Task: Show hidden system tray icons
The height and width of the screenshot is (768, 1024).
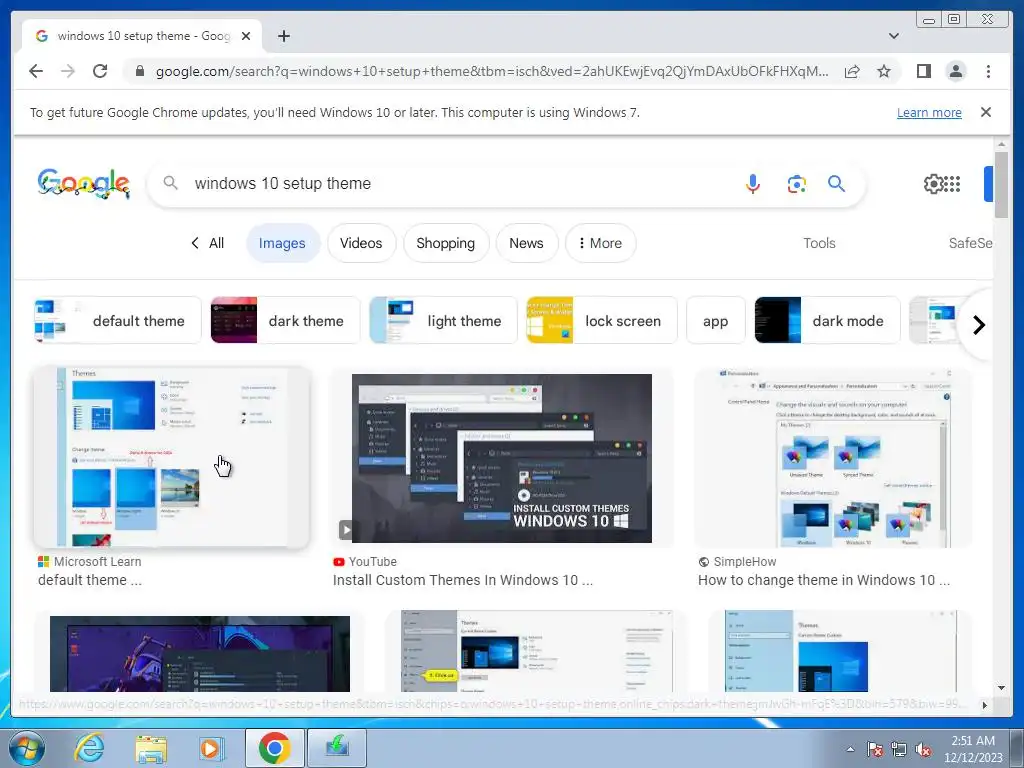Action: click(x=850, y=749)
